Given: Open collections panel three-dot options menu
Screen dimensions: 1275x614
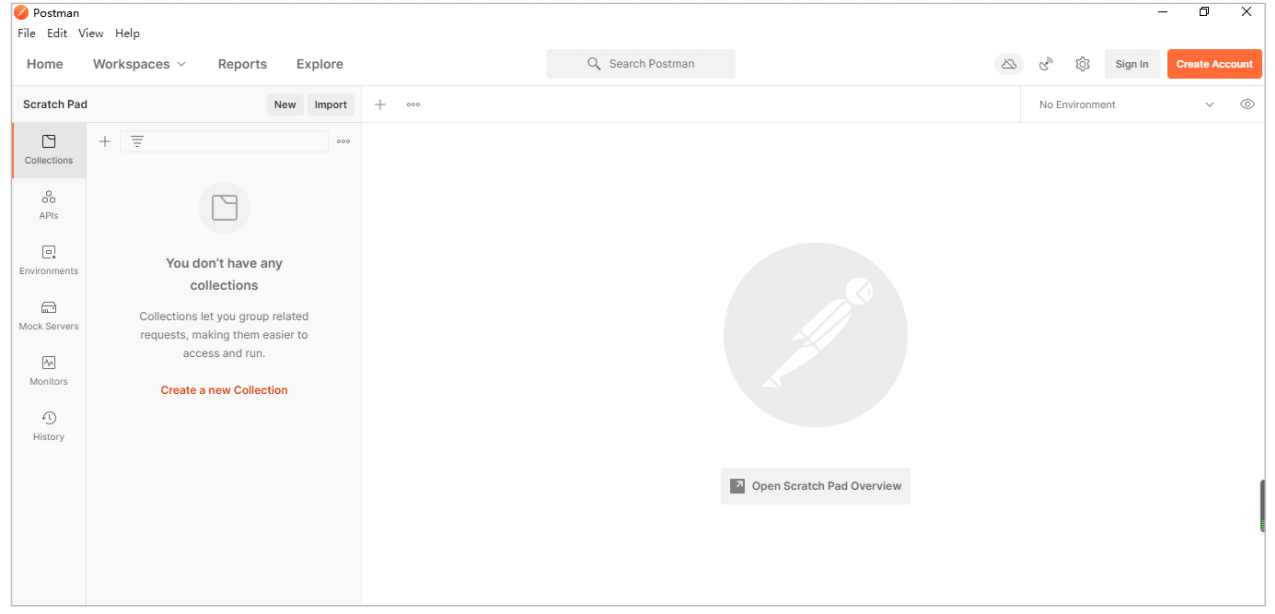Looking at the screenshot, I should (x=343, y=142).
